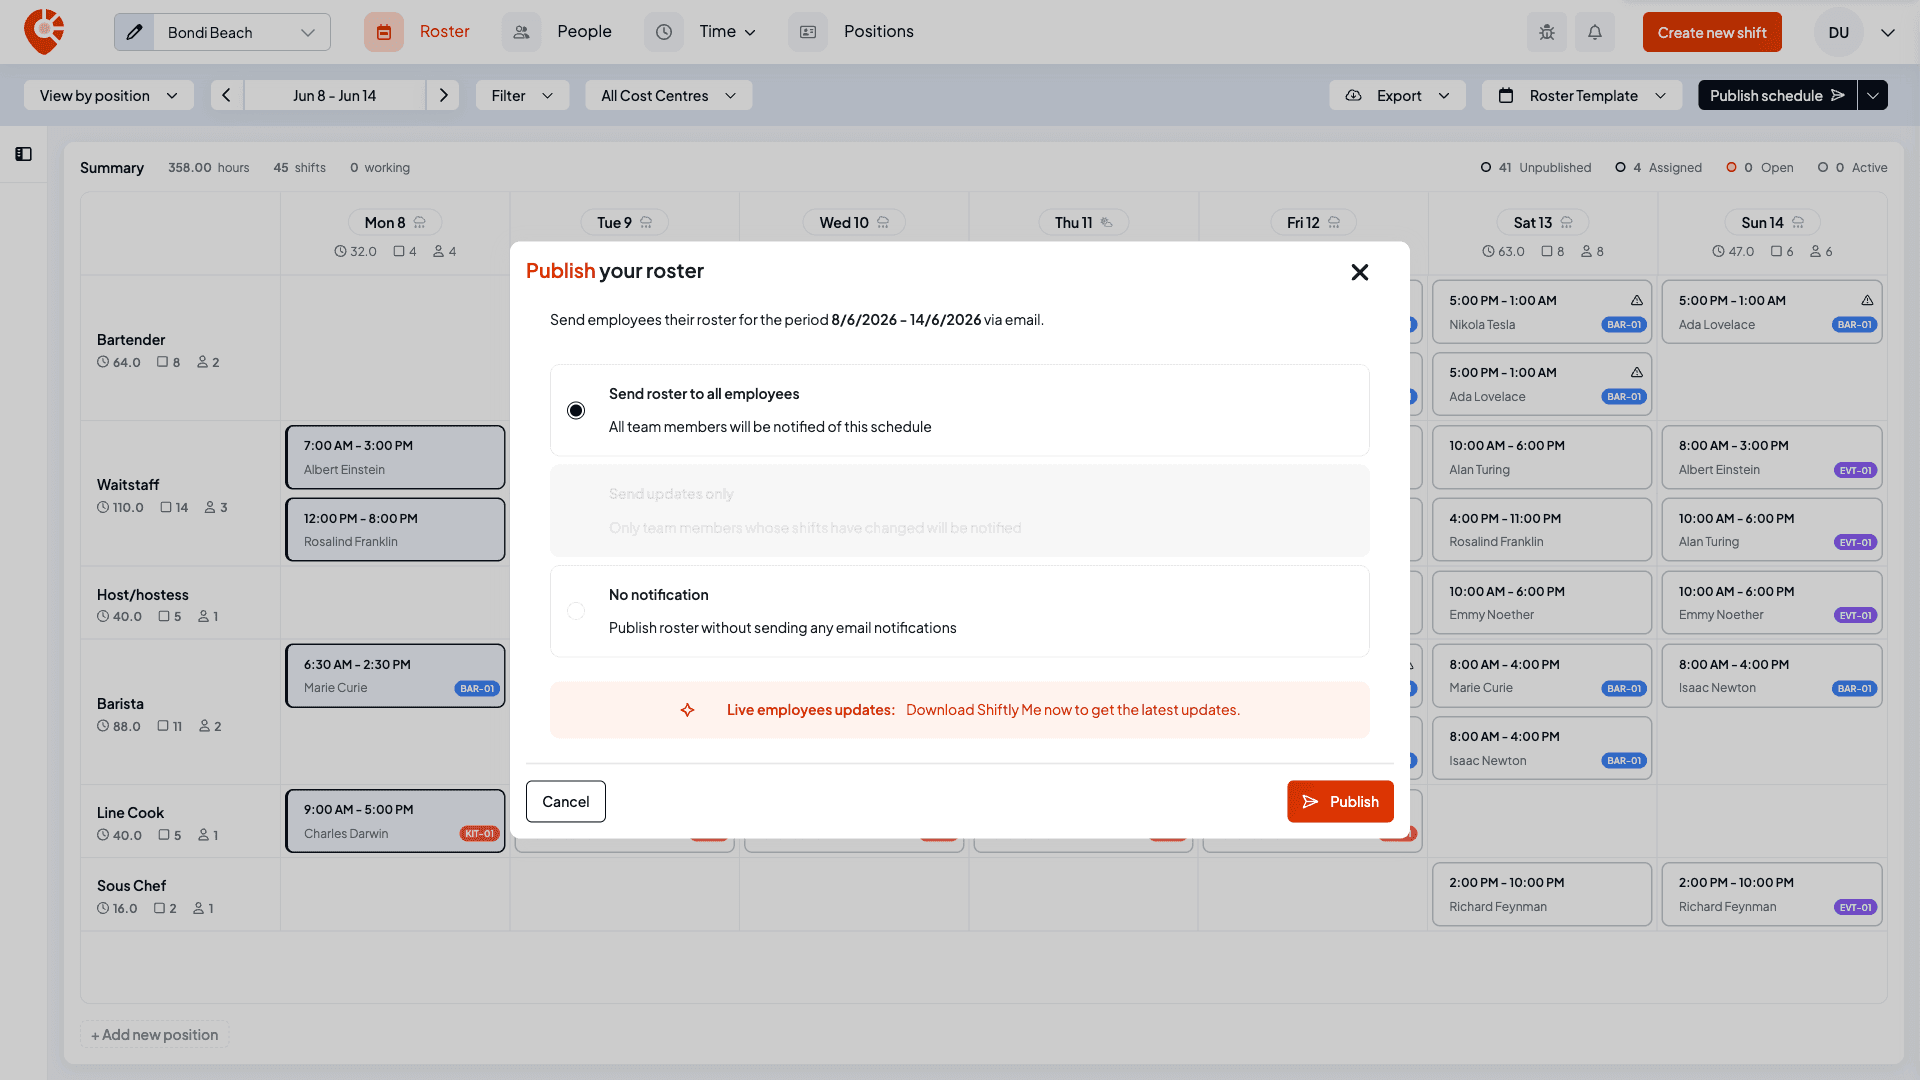Screen dimensions: 1920x1080
Task: Click the Shiftly logo icon
Action: 44,32
